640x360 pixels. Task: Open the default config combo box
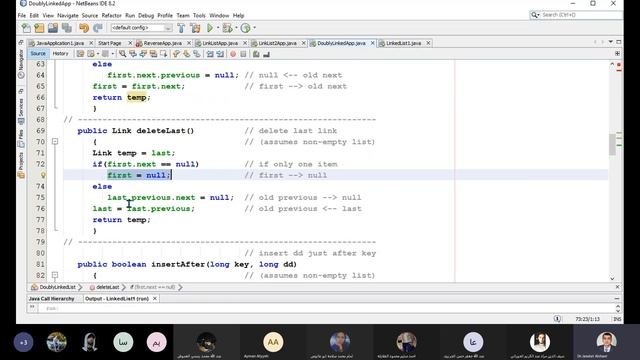[x=141, y=28]
